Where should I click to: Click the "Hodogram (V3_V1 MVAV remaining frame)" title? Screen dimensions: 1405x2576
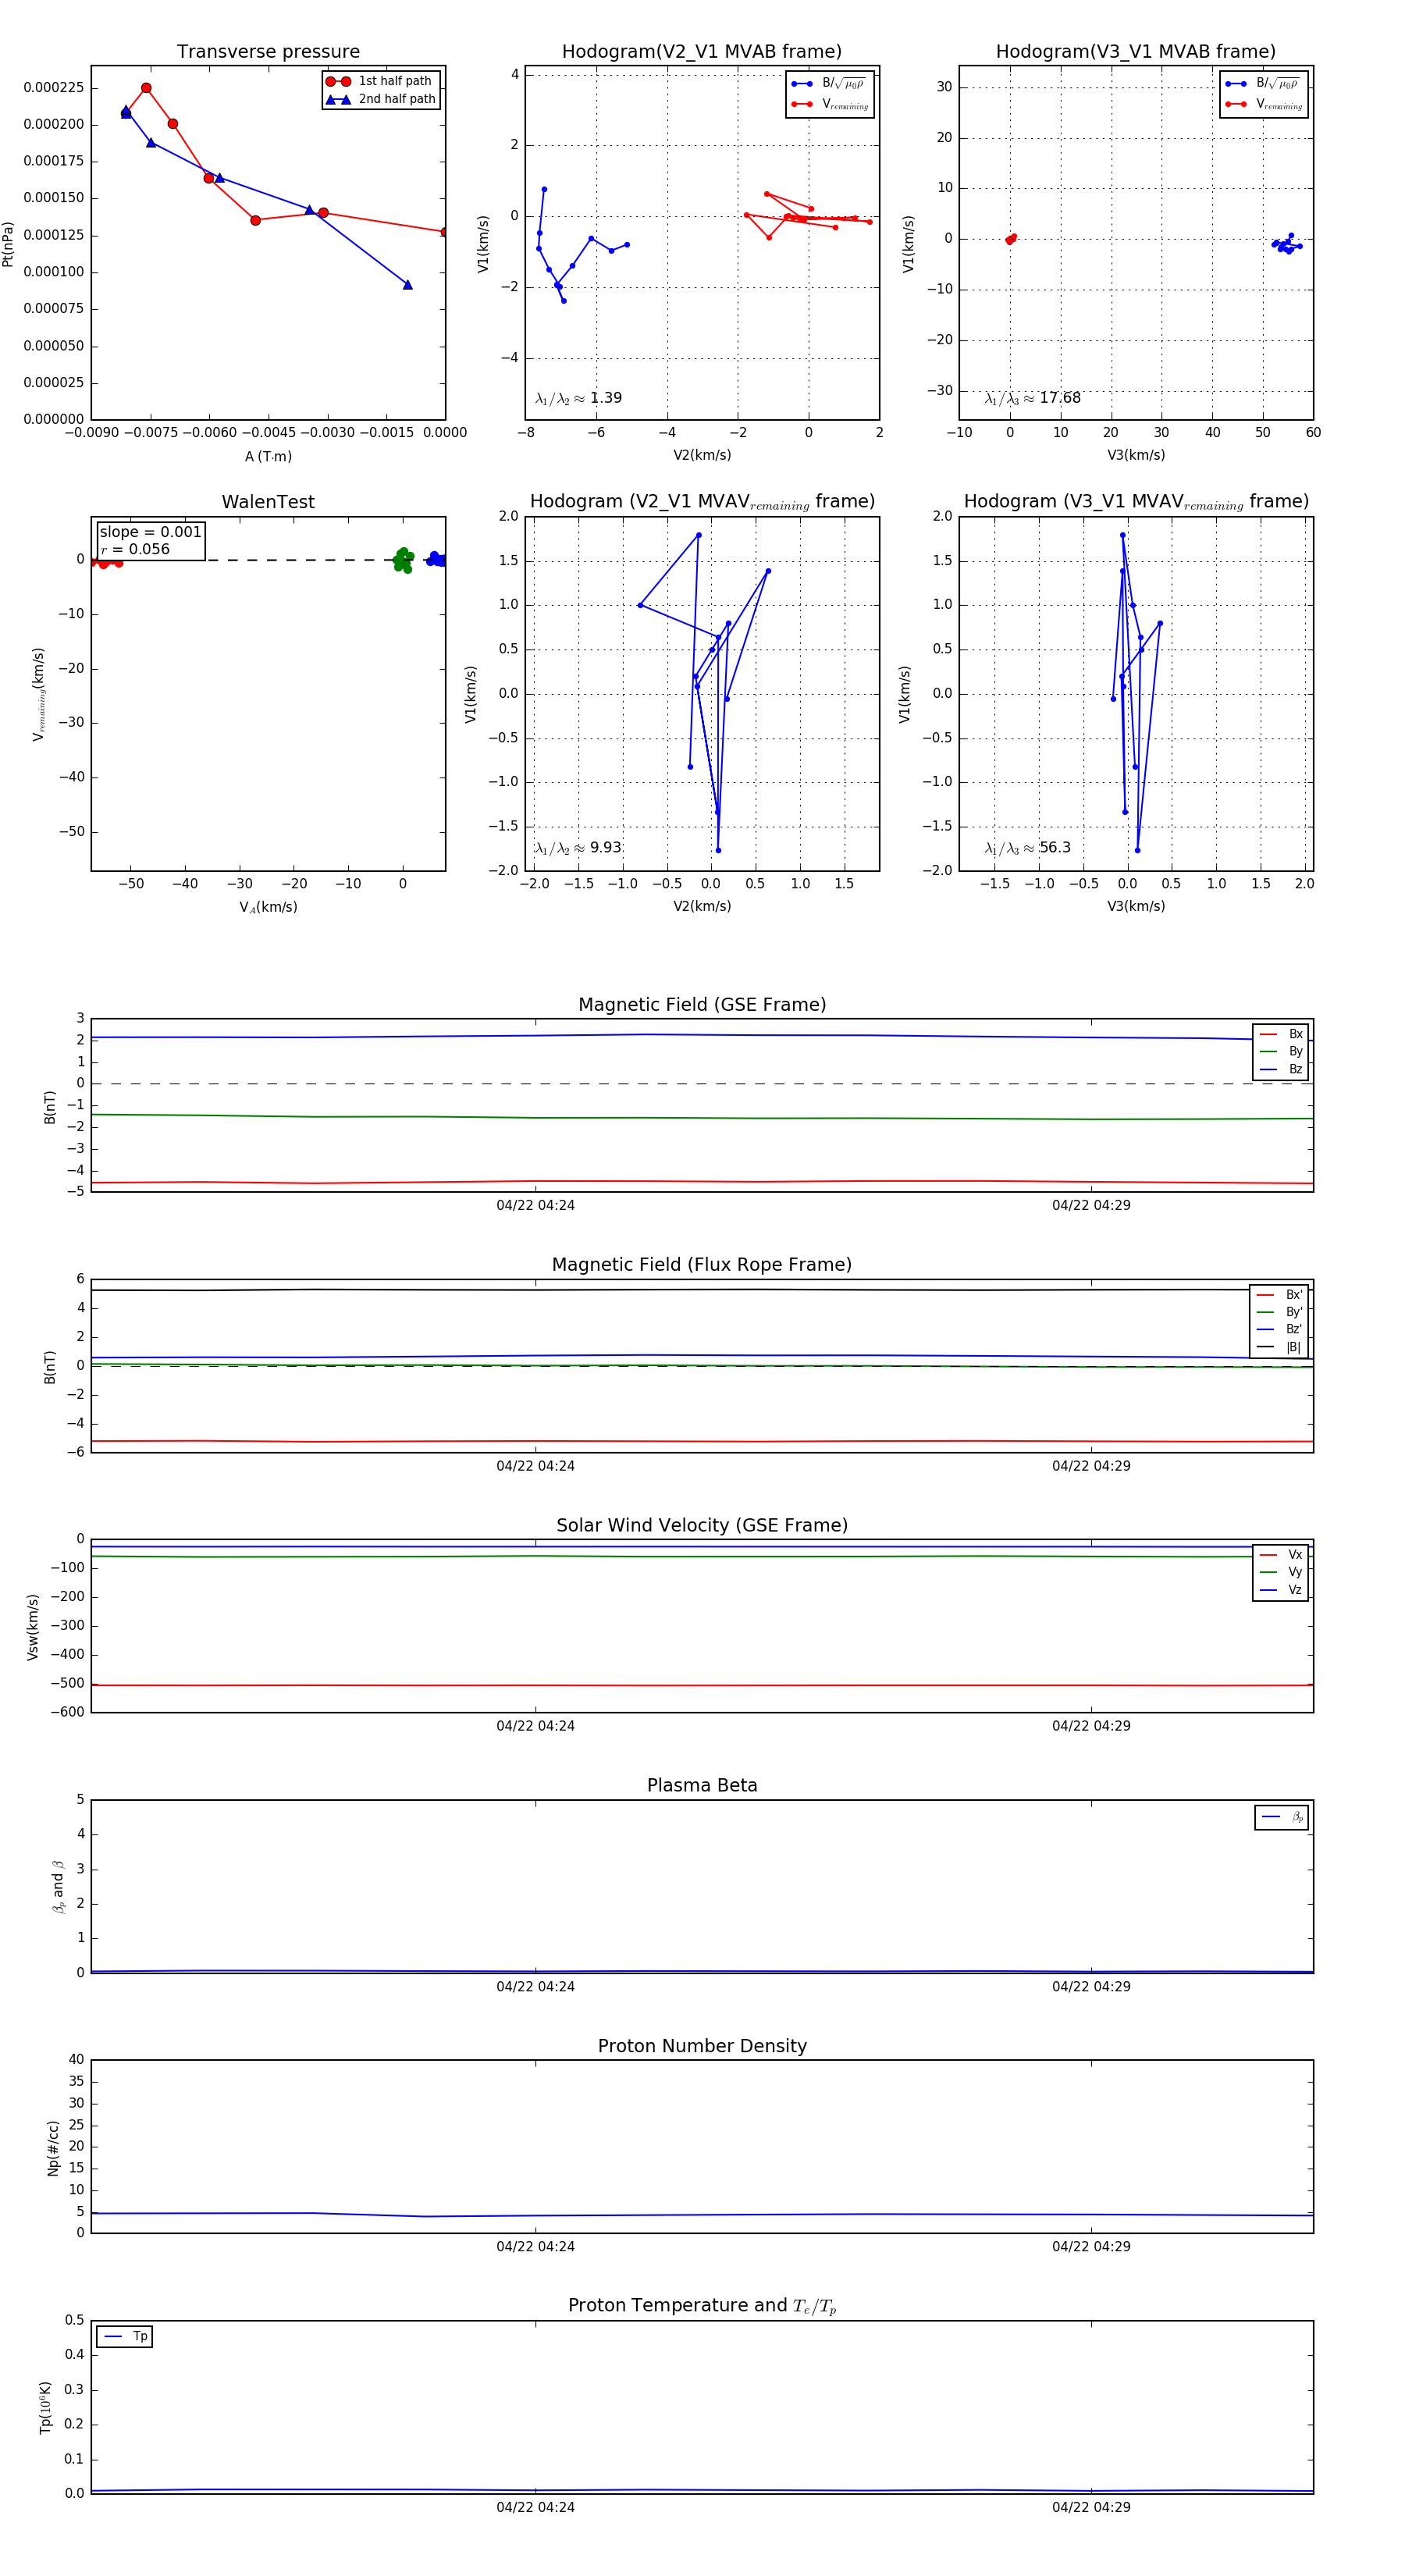point(1136,502)
